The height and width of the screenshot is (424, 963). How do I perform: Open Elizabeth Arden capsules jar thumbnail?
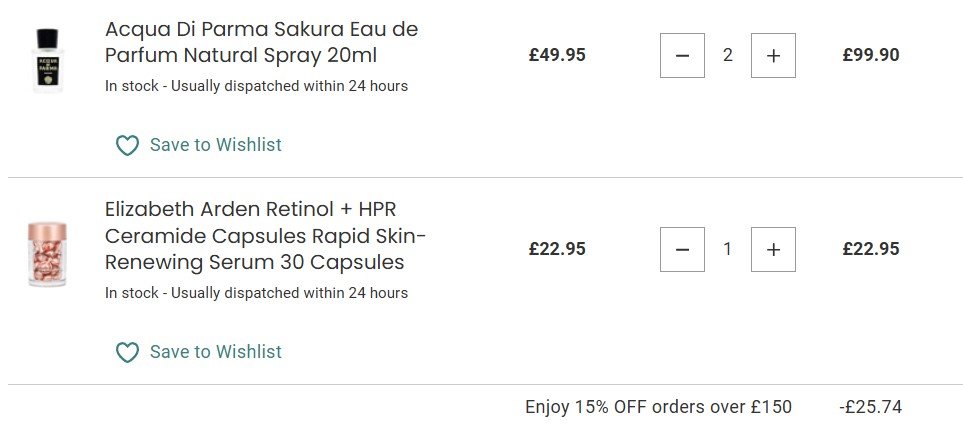[x=48, y=255]
